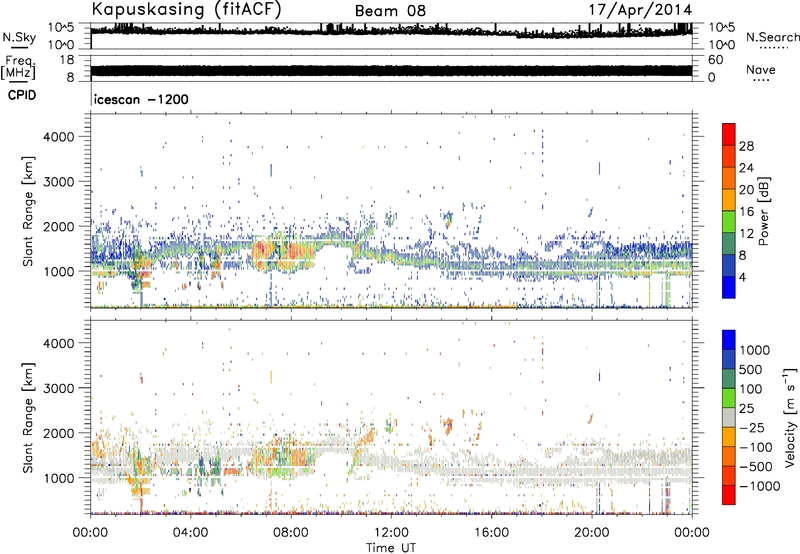The width and height of the screenshot is (800, 554).
Task: Click the 1000 tick on Velocity colorbar
Action: [x=755, y=350]
